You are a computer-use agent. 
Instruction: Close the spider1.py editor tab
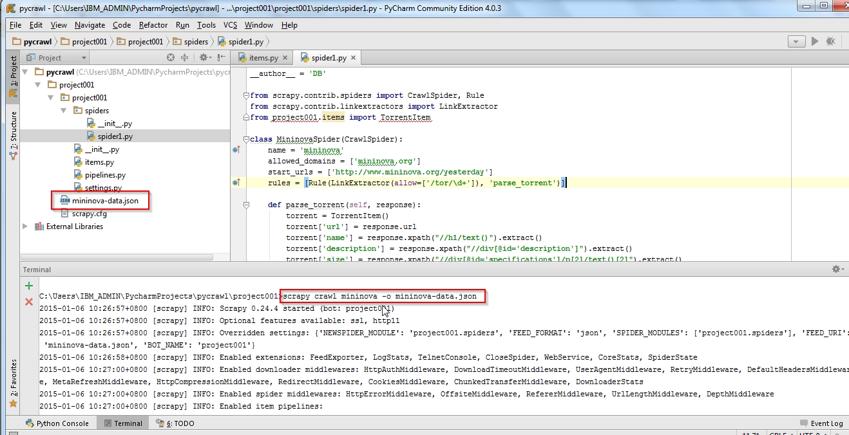coord(353,58)
